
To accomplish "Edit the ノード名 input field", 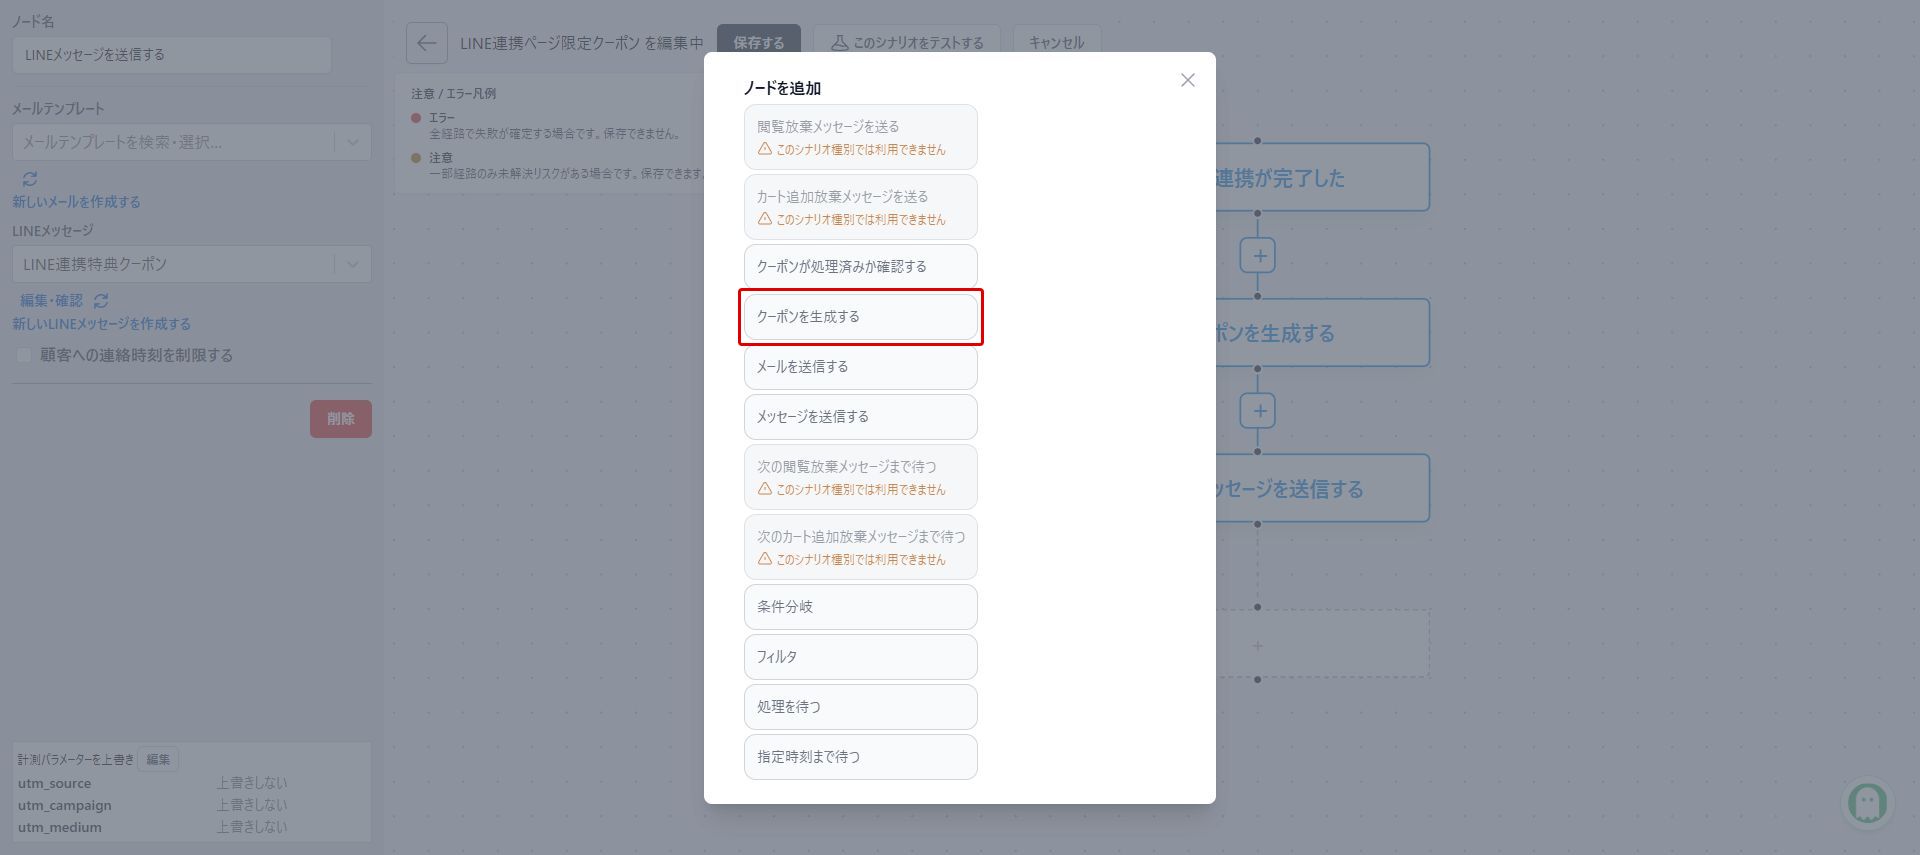I will 172,55.
